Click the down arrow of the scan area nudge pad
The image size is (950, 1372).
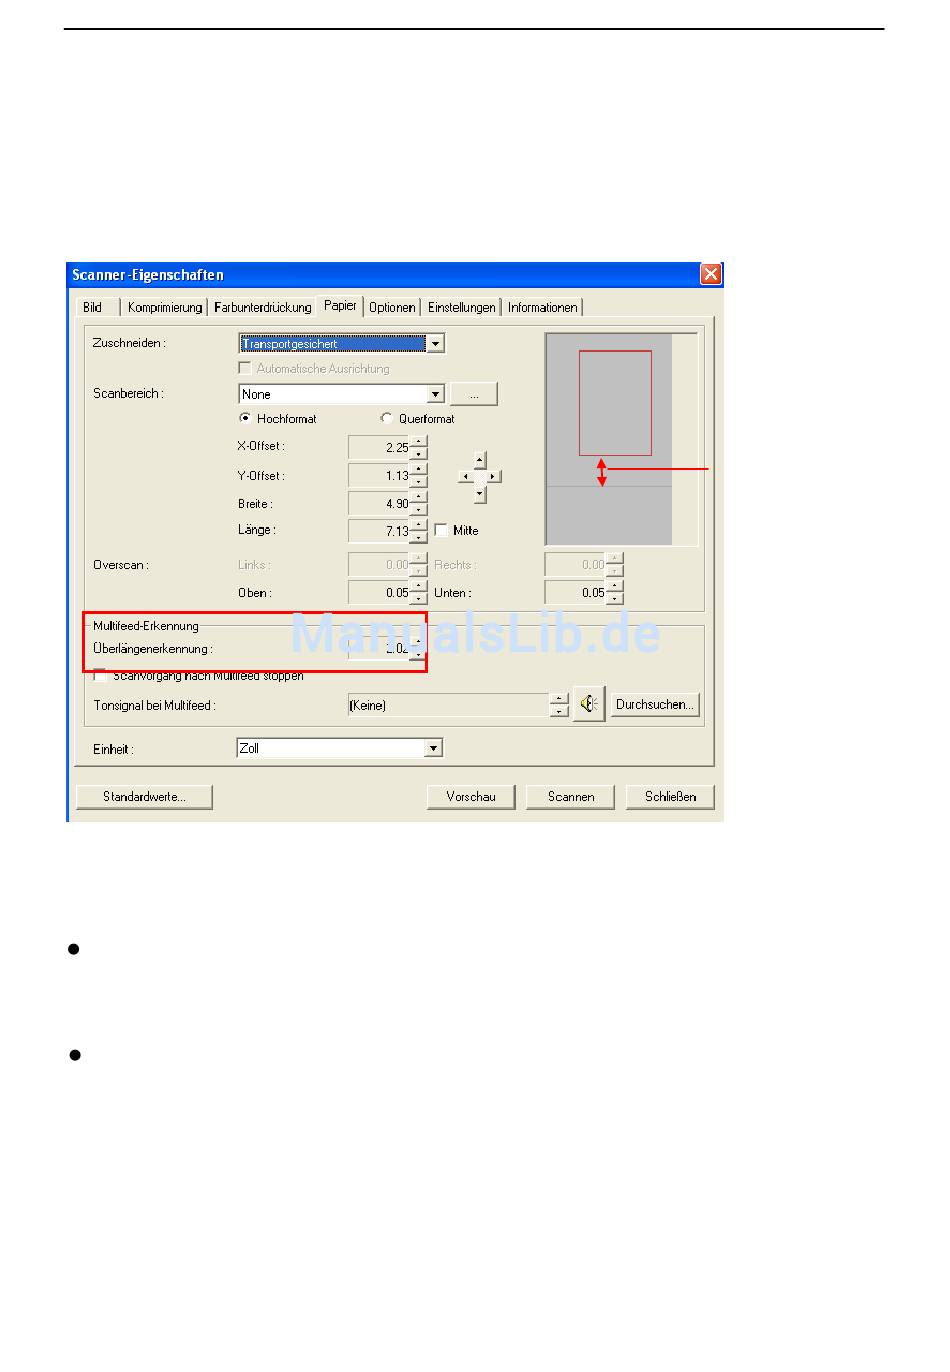(480, 493)
